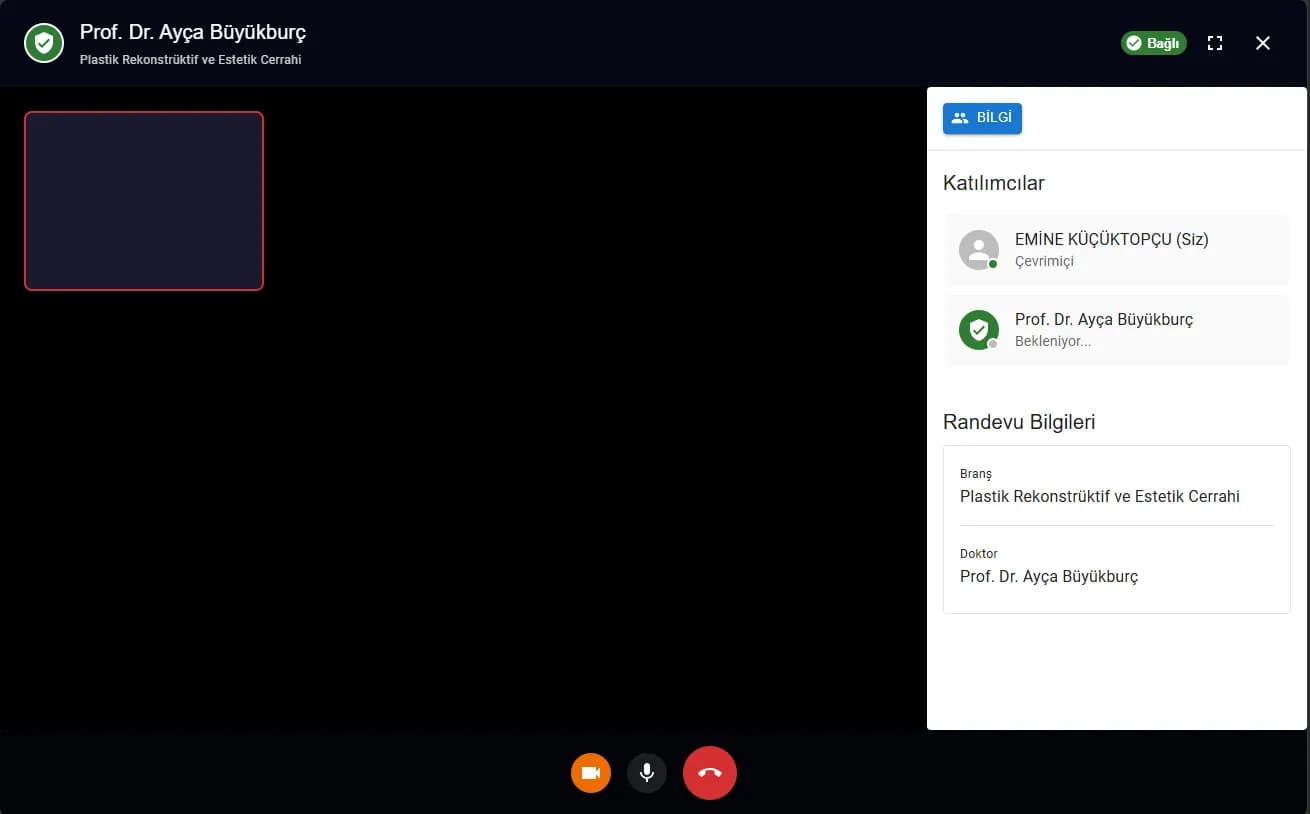
Task: Select the self-view video thumbnail
Action: point(144,201)
